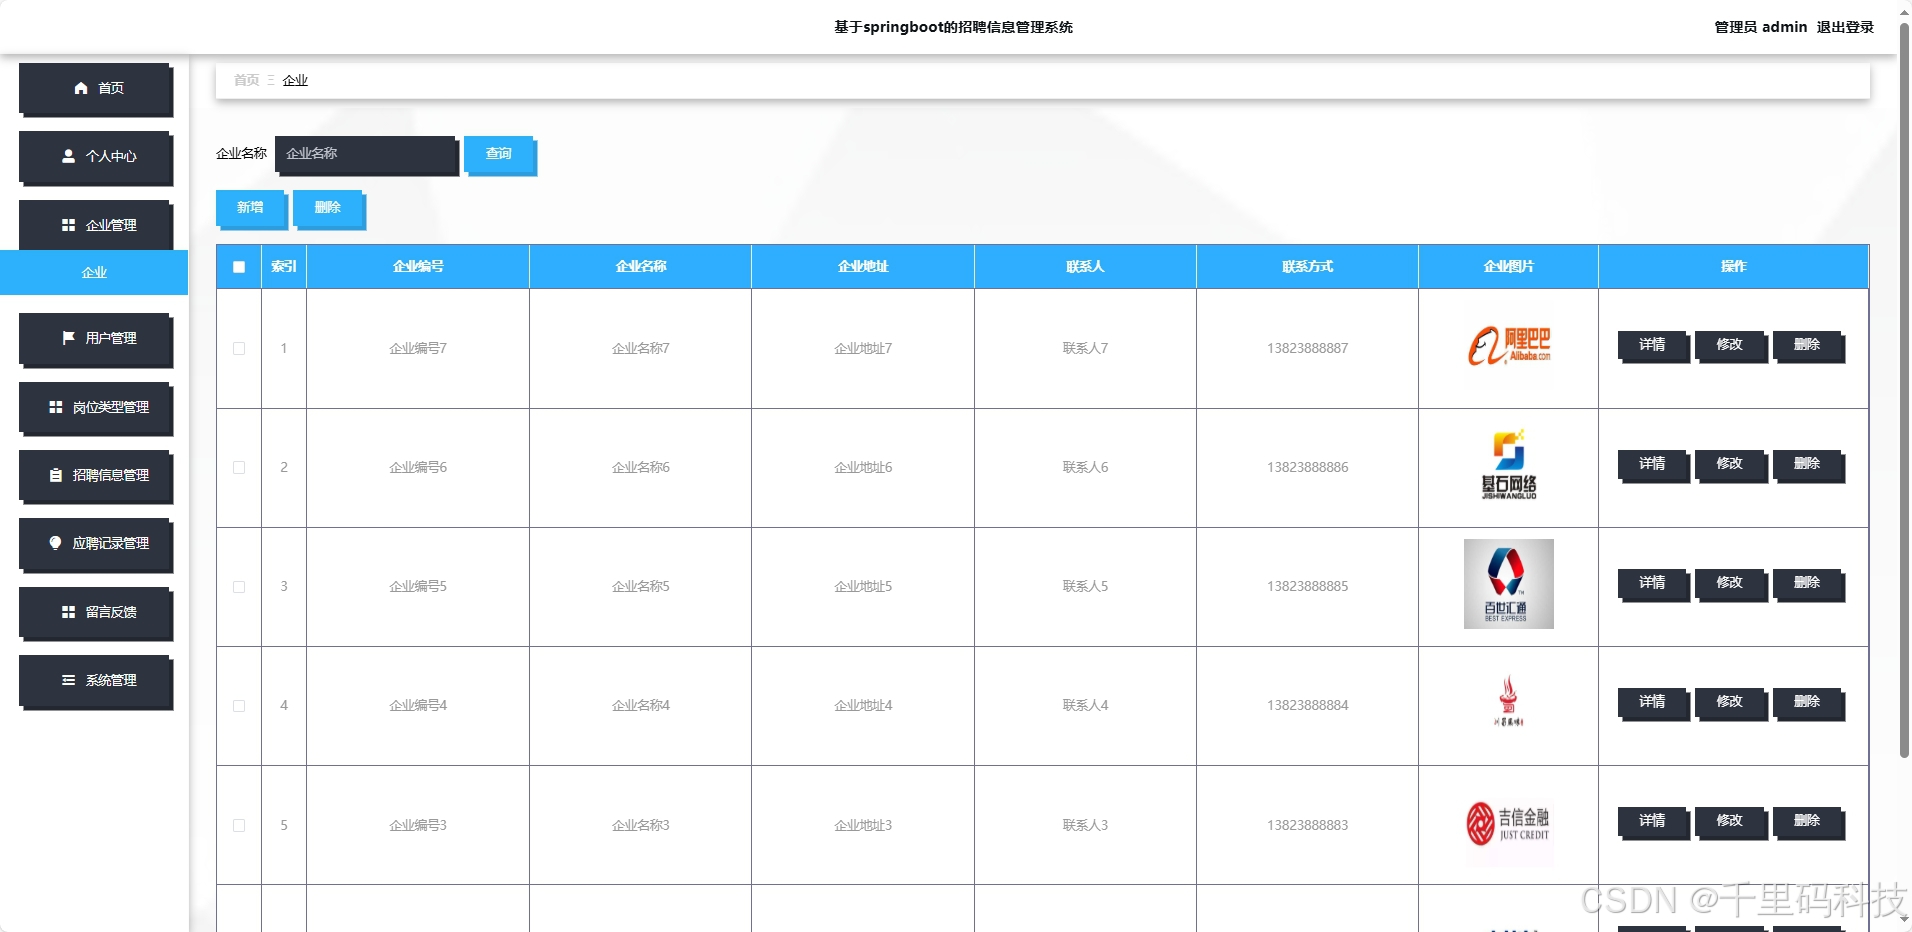Image resolution: width=1912 pixels, height=932 pixels.
Task: Click the 联系方式 column header
Action: tap(1308, 266)
